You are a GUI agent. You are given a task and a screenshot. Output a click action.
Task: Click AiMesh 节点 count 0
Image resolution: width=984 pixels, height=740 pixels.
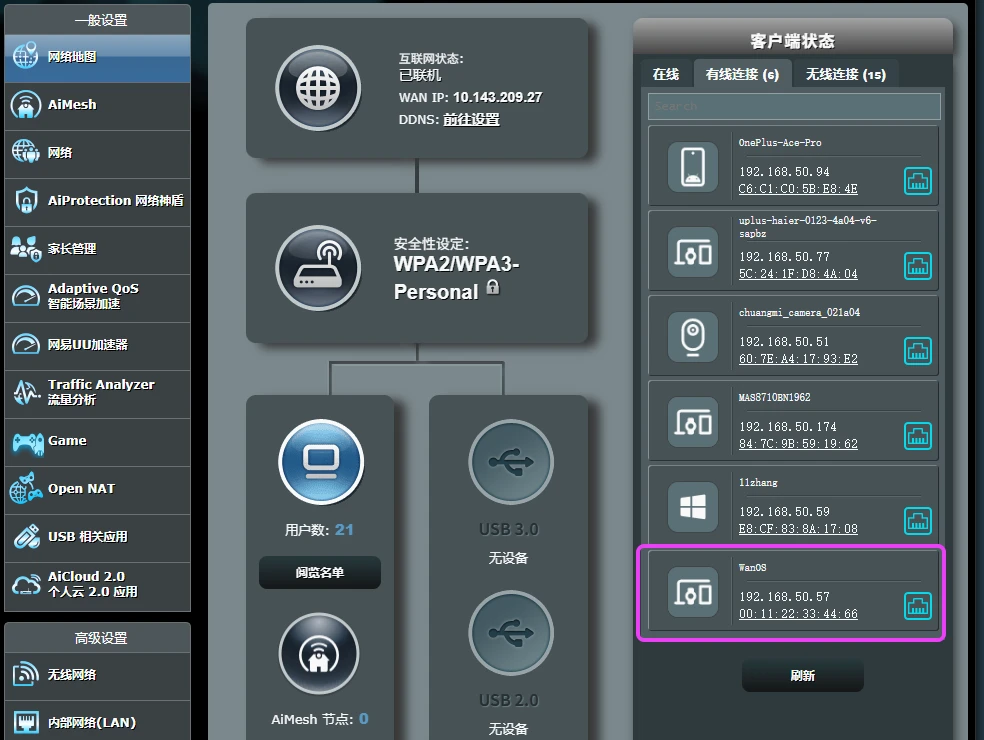click(x=363, y=719)
